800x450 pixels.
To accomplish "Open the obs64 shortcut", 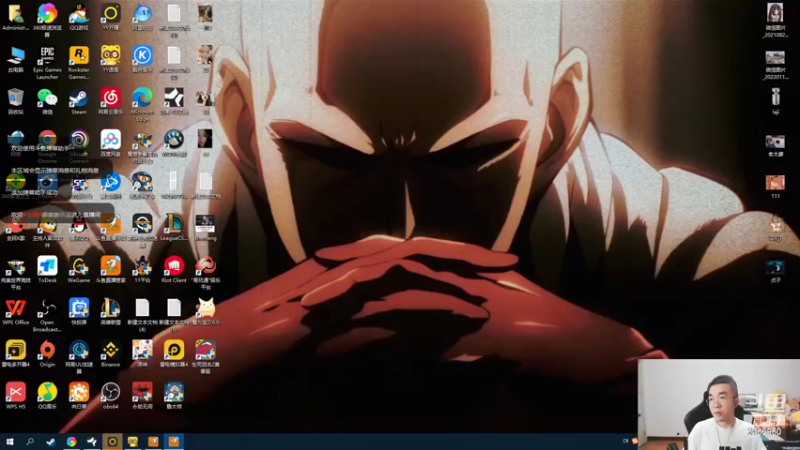I will [x=110, y=396].
